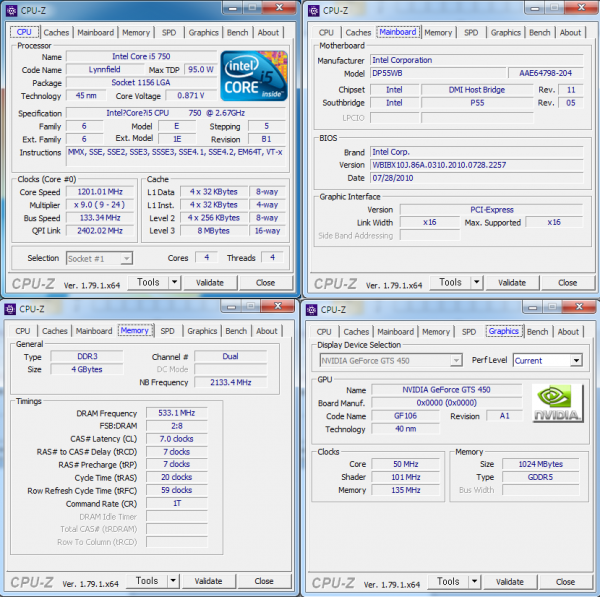Click the BIOS Date value 07/28/2010
600x597 pixels.
click(x=477, y=178)
